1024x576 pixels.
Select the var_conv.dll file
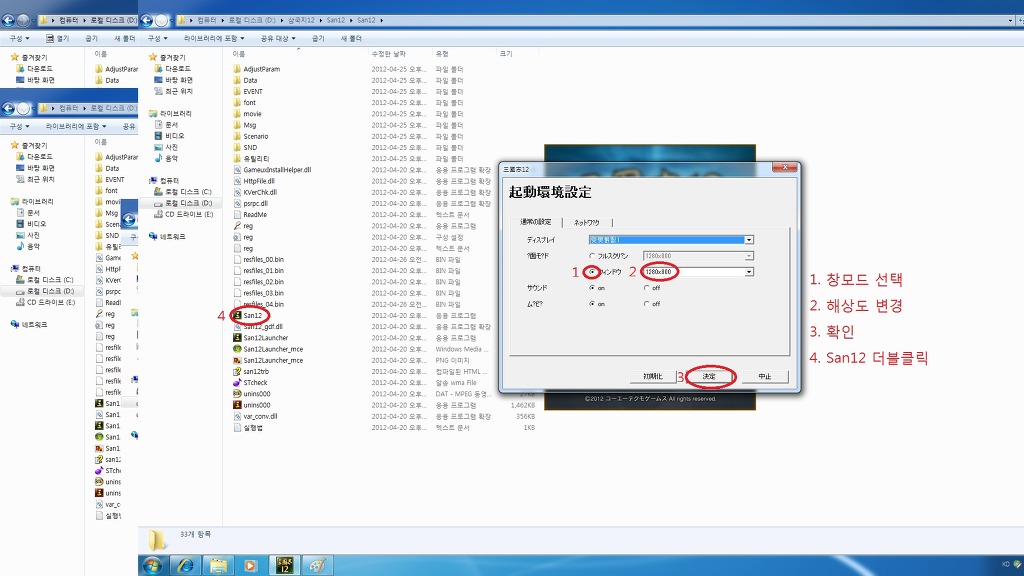tap(260, 415)
